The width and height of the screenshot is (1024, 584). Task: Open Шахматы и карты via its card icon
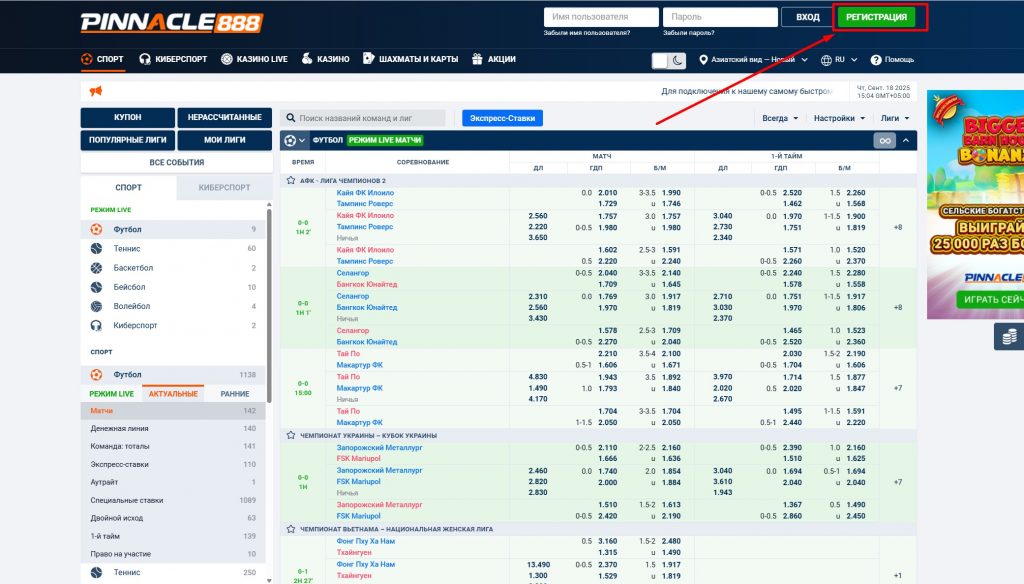[369, 59]
